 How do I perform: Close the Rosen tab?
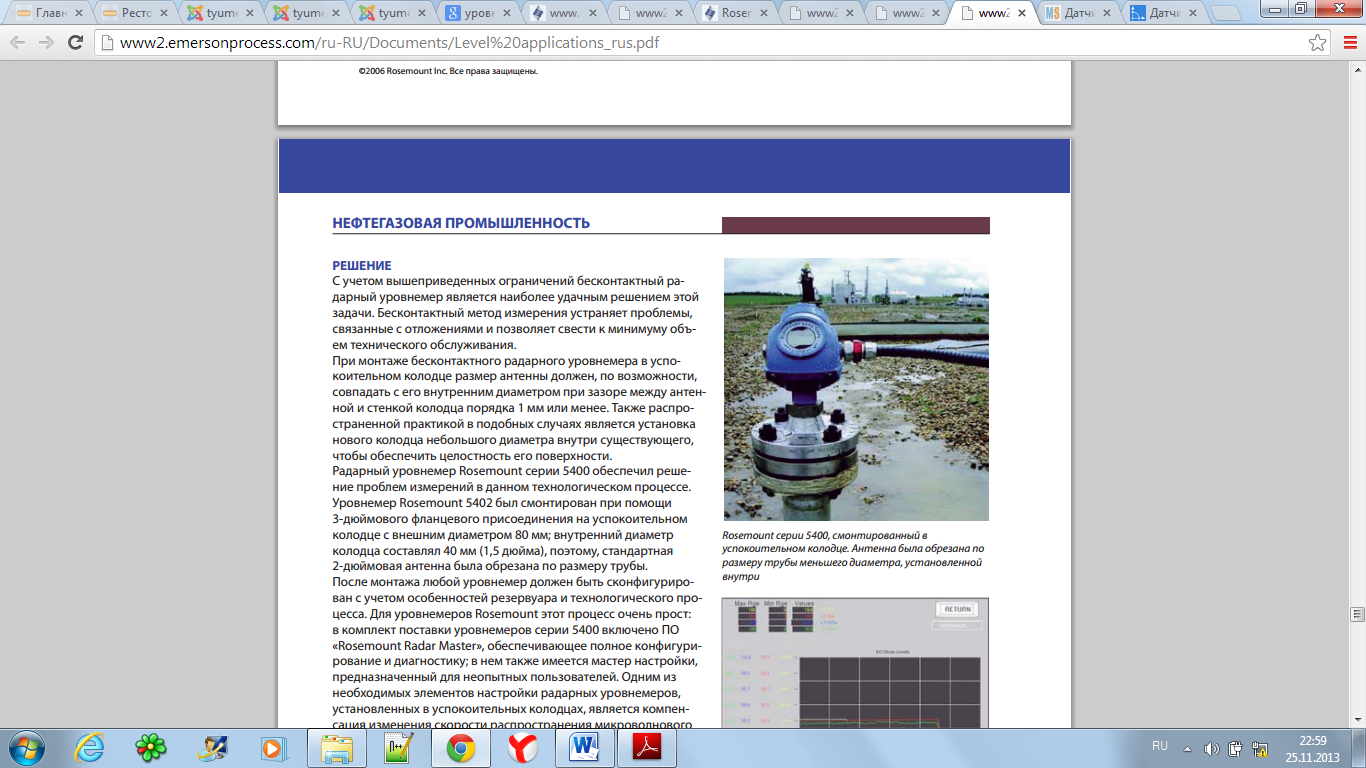pyautogui.click(x=762, y=14)
